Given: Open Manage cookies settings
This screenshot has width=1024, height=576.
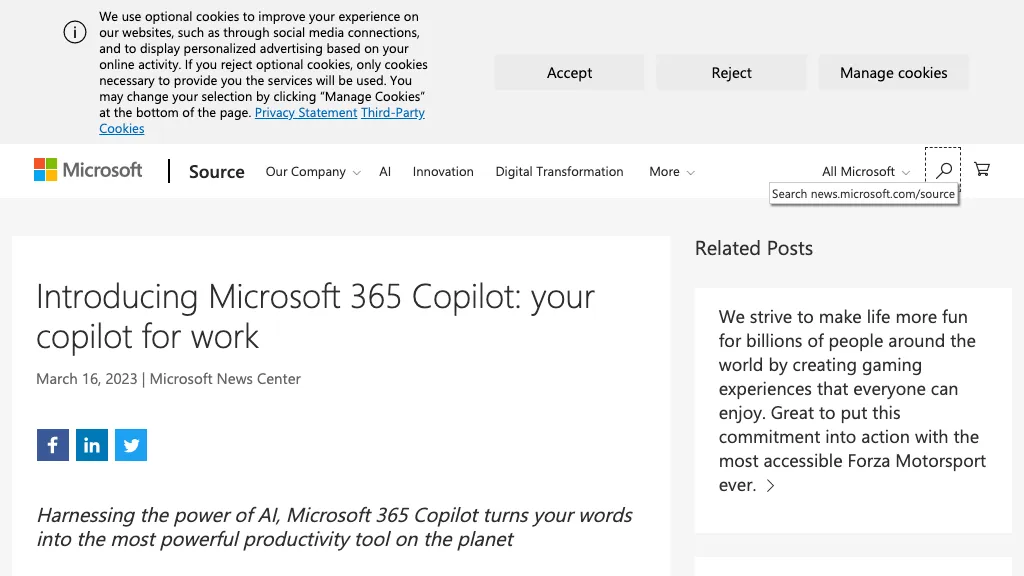Looking at the screenshot, I should (893, 72).
